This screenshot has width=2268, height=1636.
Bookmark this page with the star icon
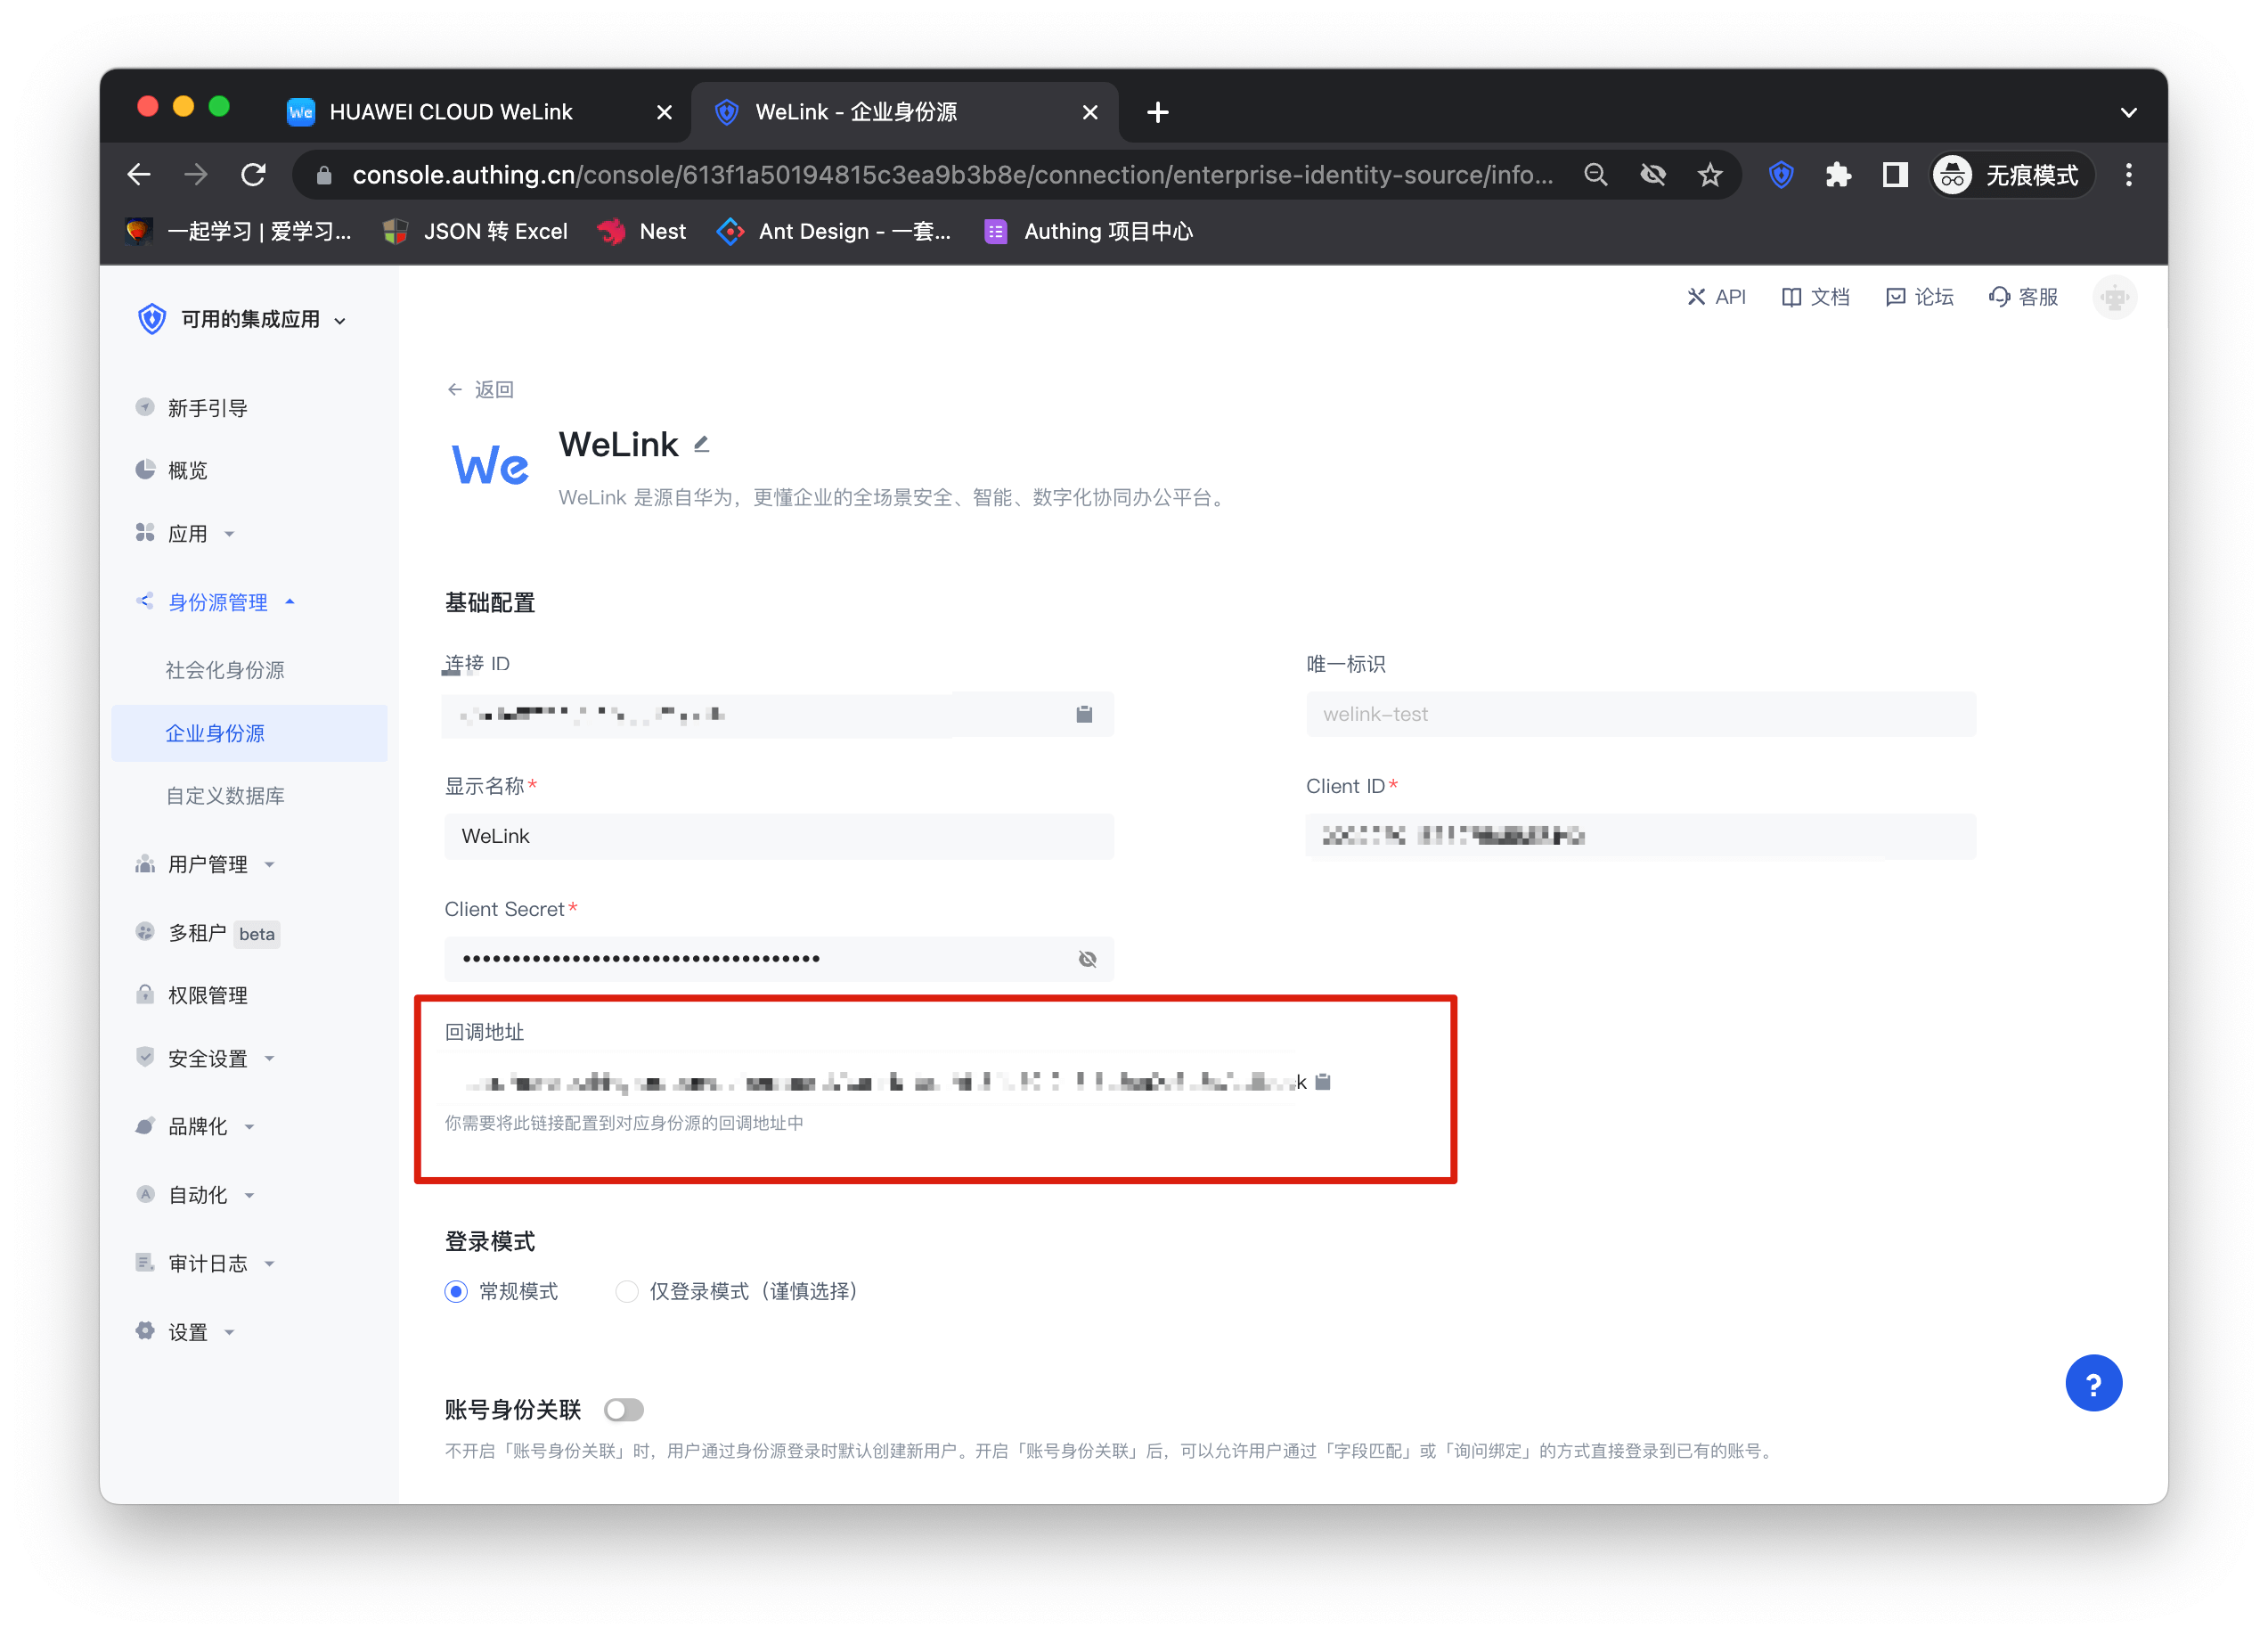coord(1710,175)
